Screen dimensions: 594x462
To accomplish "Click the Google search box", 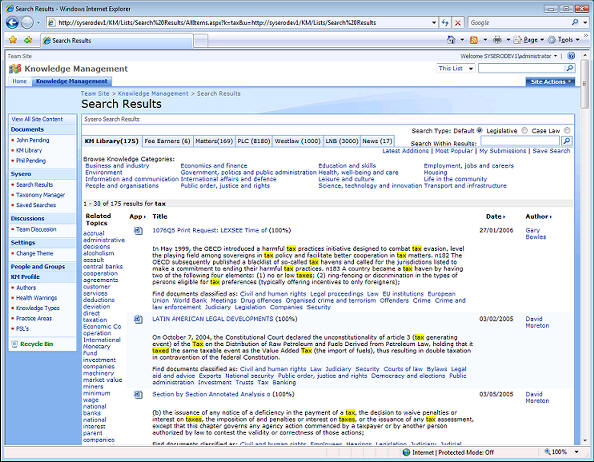I will pos(519,23).
